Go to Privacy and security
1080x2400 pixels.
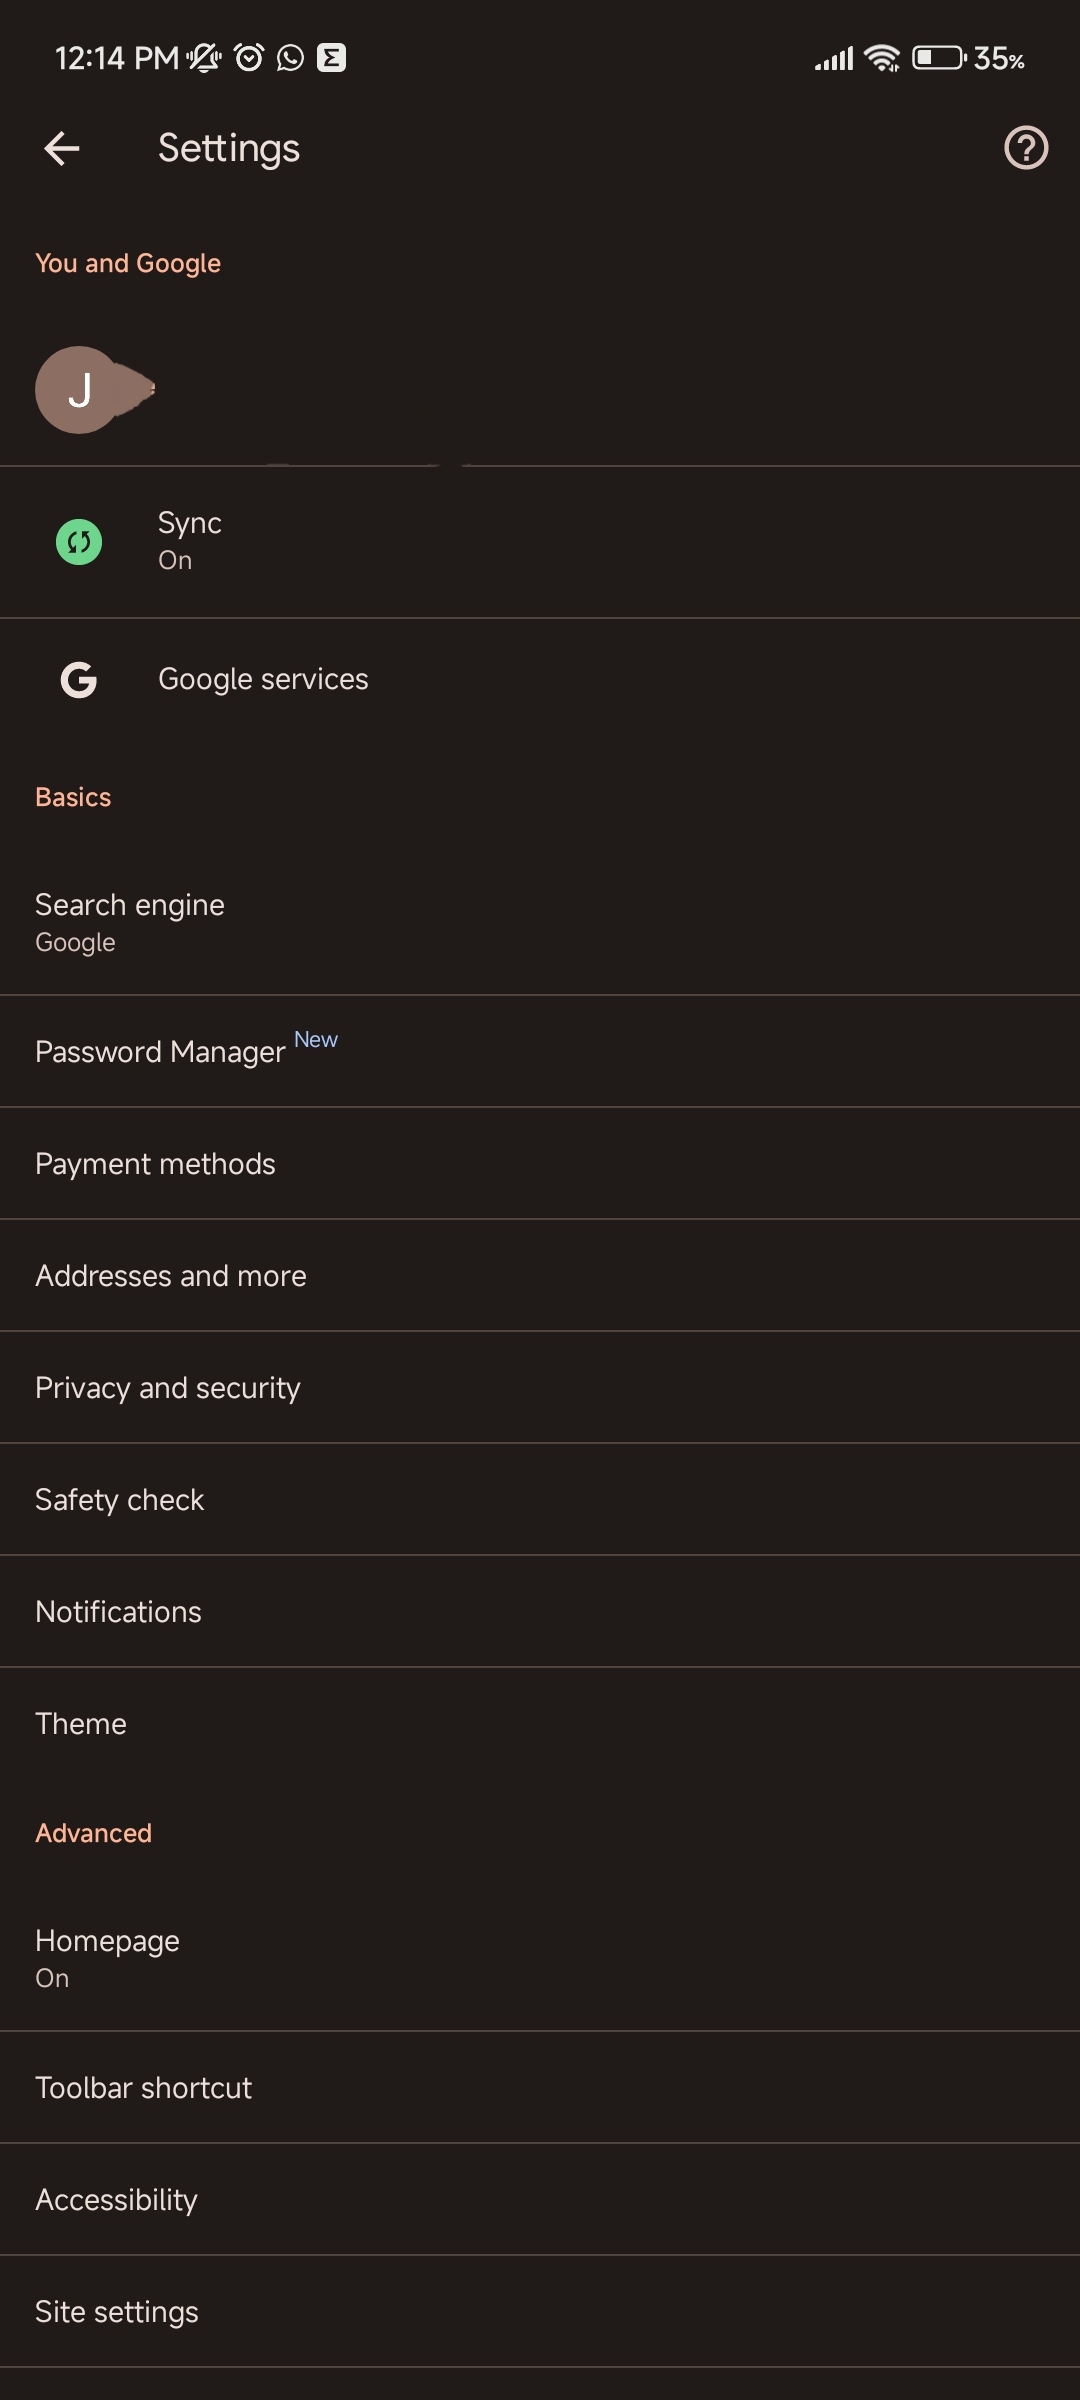pyautogui.click(x=168, y=1388)
